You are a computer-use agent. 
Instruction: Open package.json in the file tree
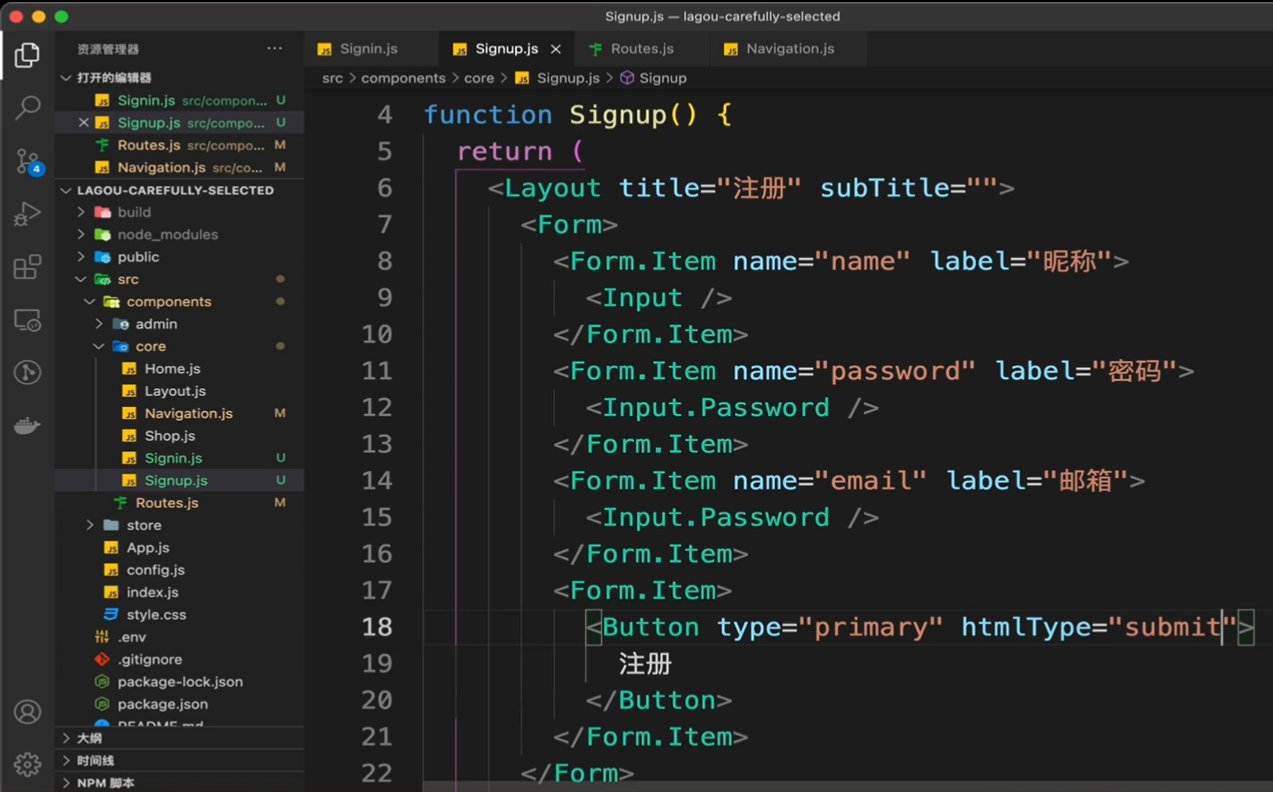pos(162,704)
